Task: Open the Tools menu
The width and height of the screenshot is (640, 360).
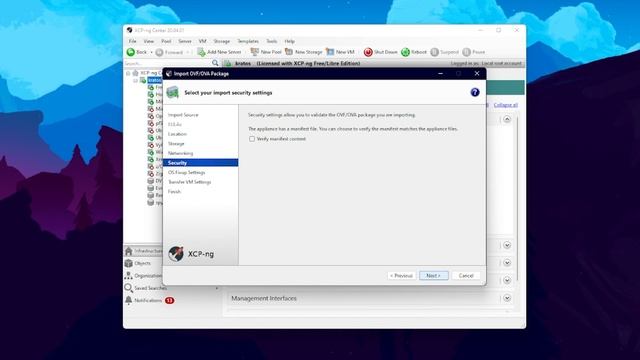Action: pos(271,41)
